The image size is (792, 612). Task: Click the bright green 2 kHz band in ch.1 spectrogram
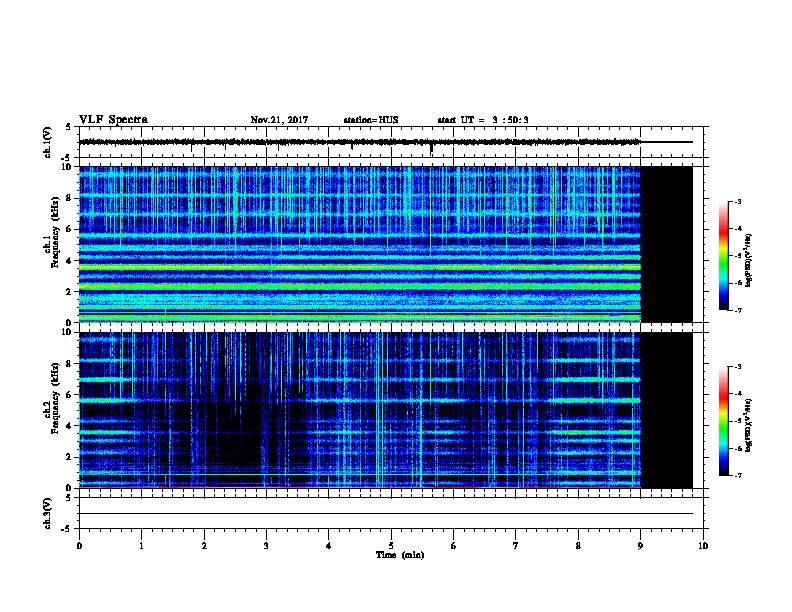click(x=360, y=286)
